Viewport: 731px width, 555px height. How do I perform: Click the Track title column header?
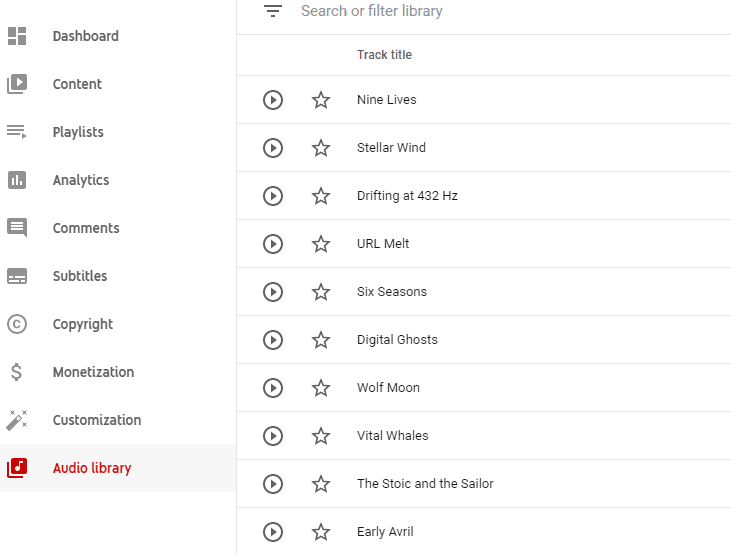385,55
